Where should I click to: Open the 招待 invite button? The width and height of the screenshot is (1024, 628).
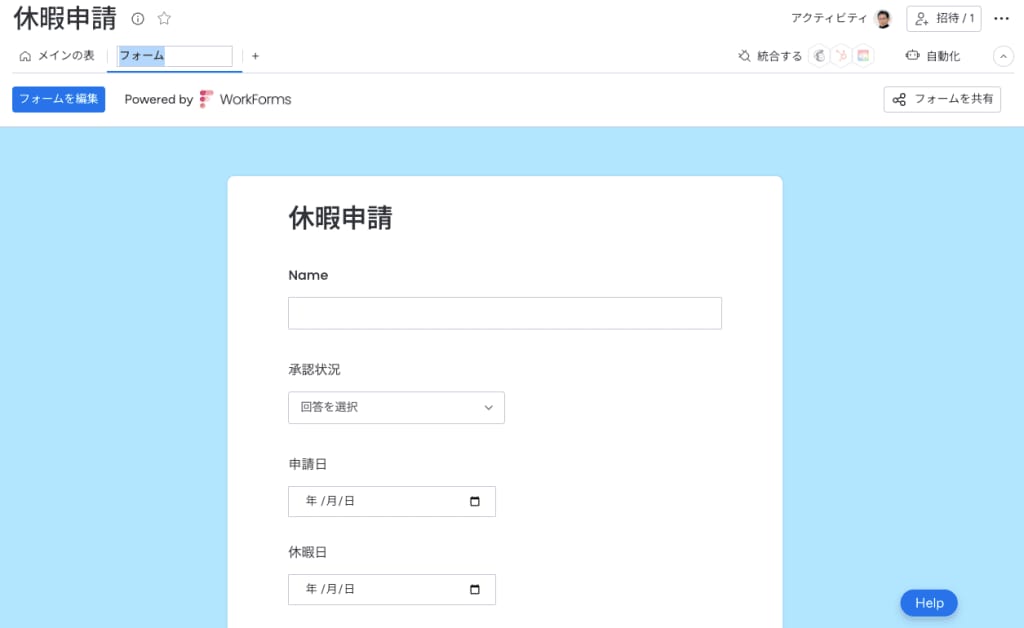click(943, 18)
